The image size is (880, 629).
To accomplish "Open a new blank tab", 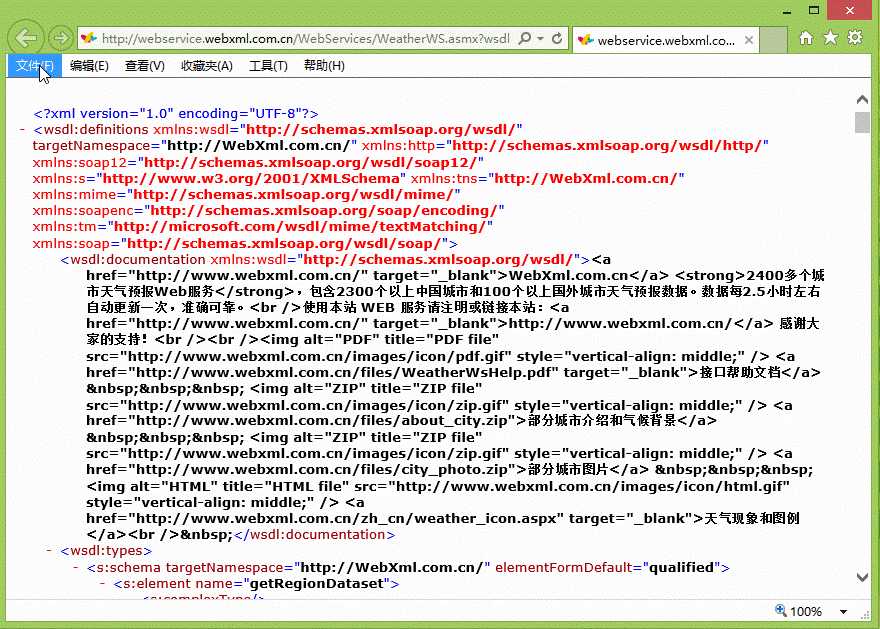I will point(773,40).
